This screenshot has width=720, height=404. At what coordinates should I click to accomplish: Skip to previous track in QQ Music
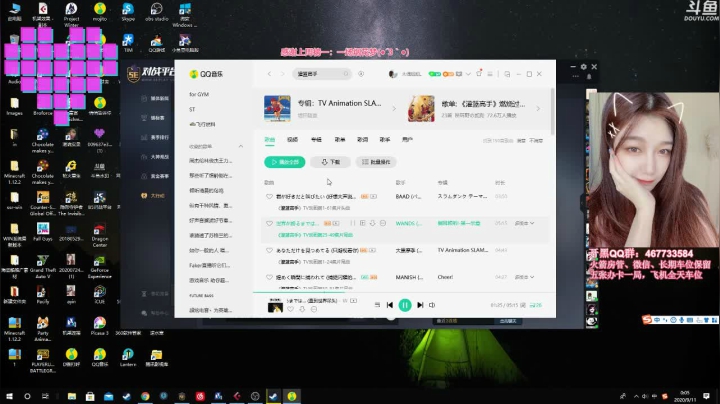pos(389,305)
